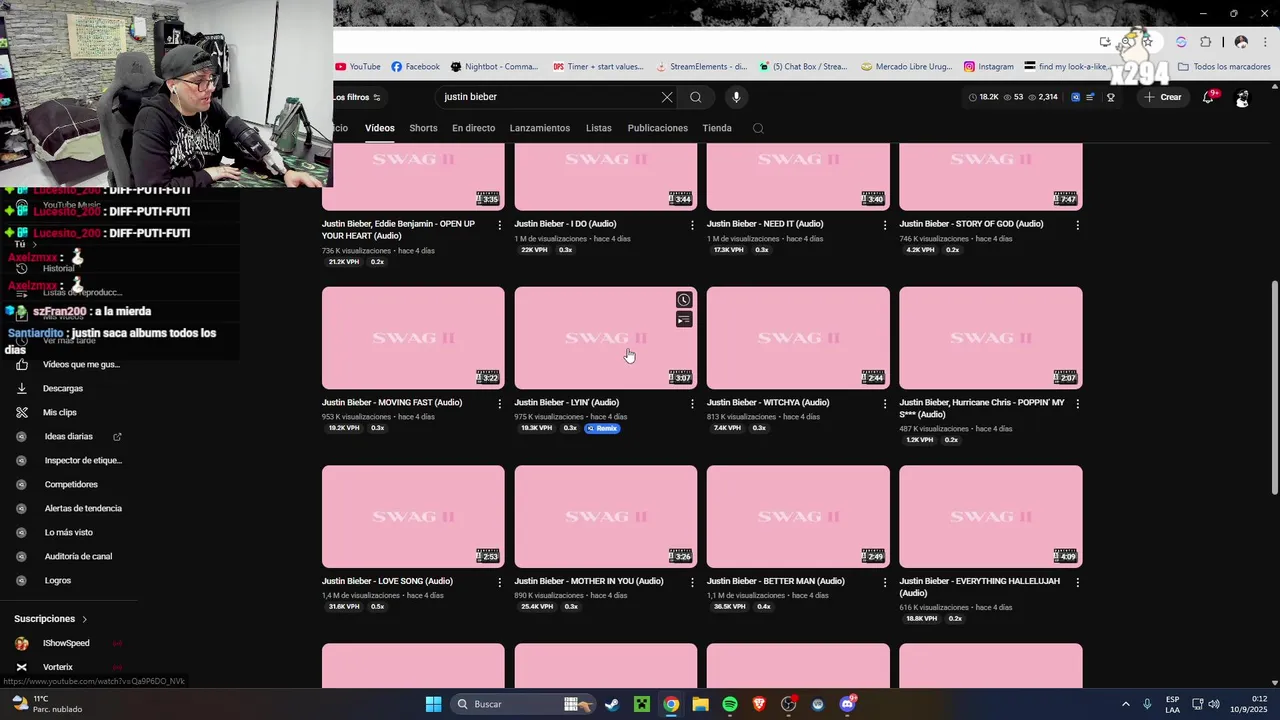Switch to the Listas tab

click(599, 128)
